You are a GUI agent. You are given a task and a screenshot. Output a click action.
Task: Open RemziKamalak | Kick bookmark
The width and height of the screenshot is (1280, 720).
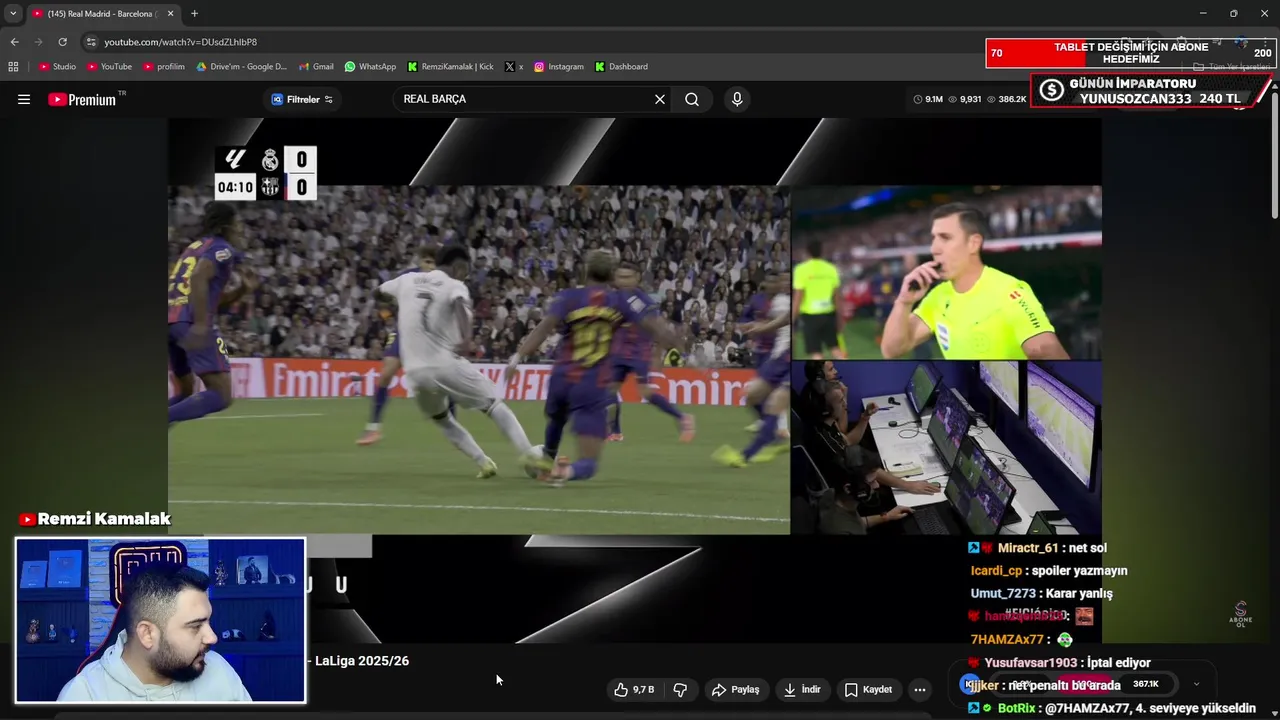pos(450,67)
